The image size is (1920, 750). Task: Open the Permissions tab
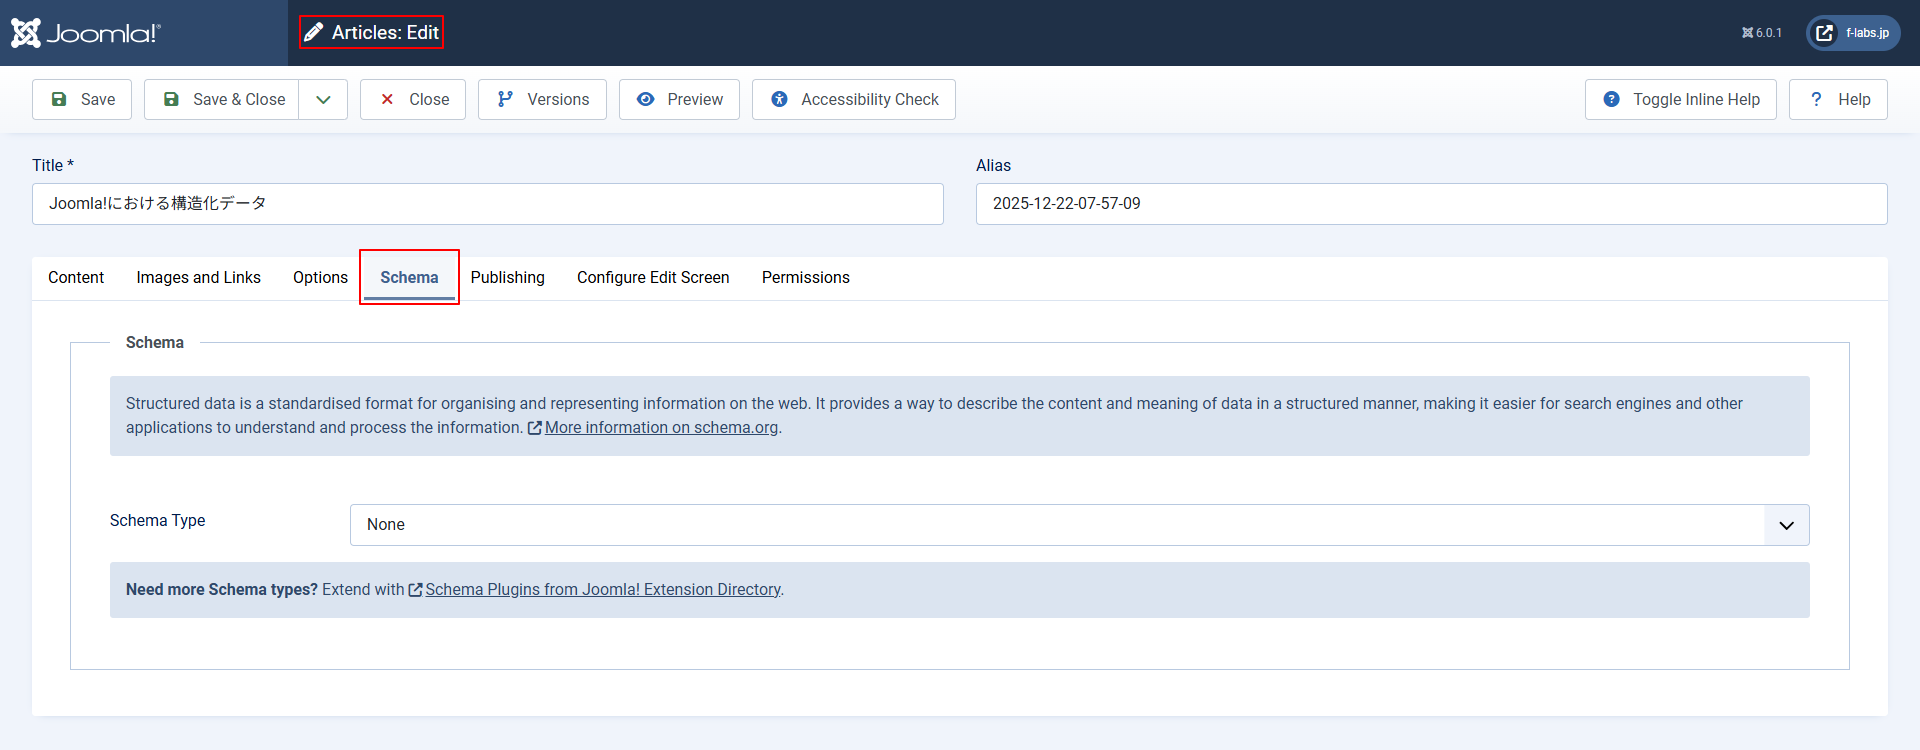(805, 278)
